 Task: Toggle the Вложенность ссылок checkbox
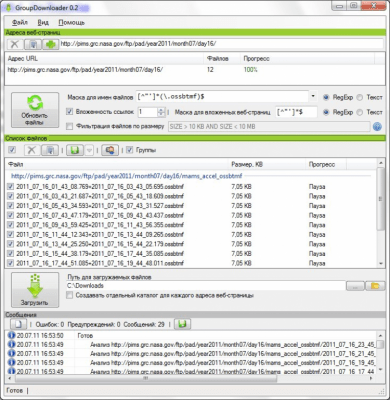(69, 112)
